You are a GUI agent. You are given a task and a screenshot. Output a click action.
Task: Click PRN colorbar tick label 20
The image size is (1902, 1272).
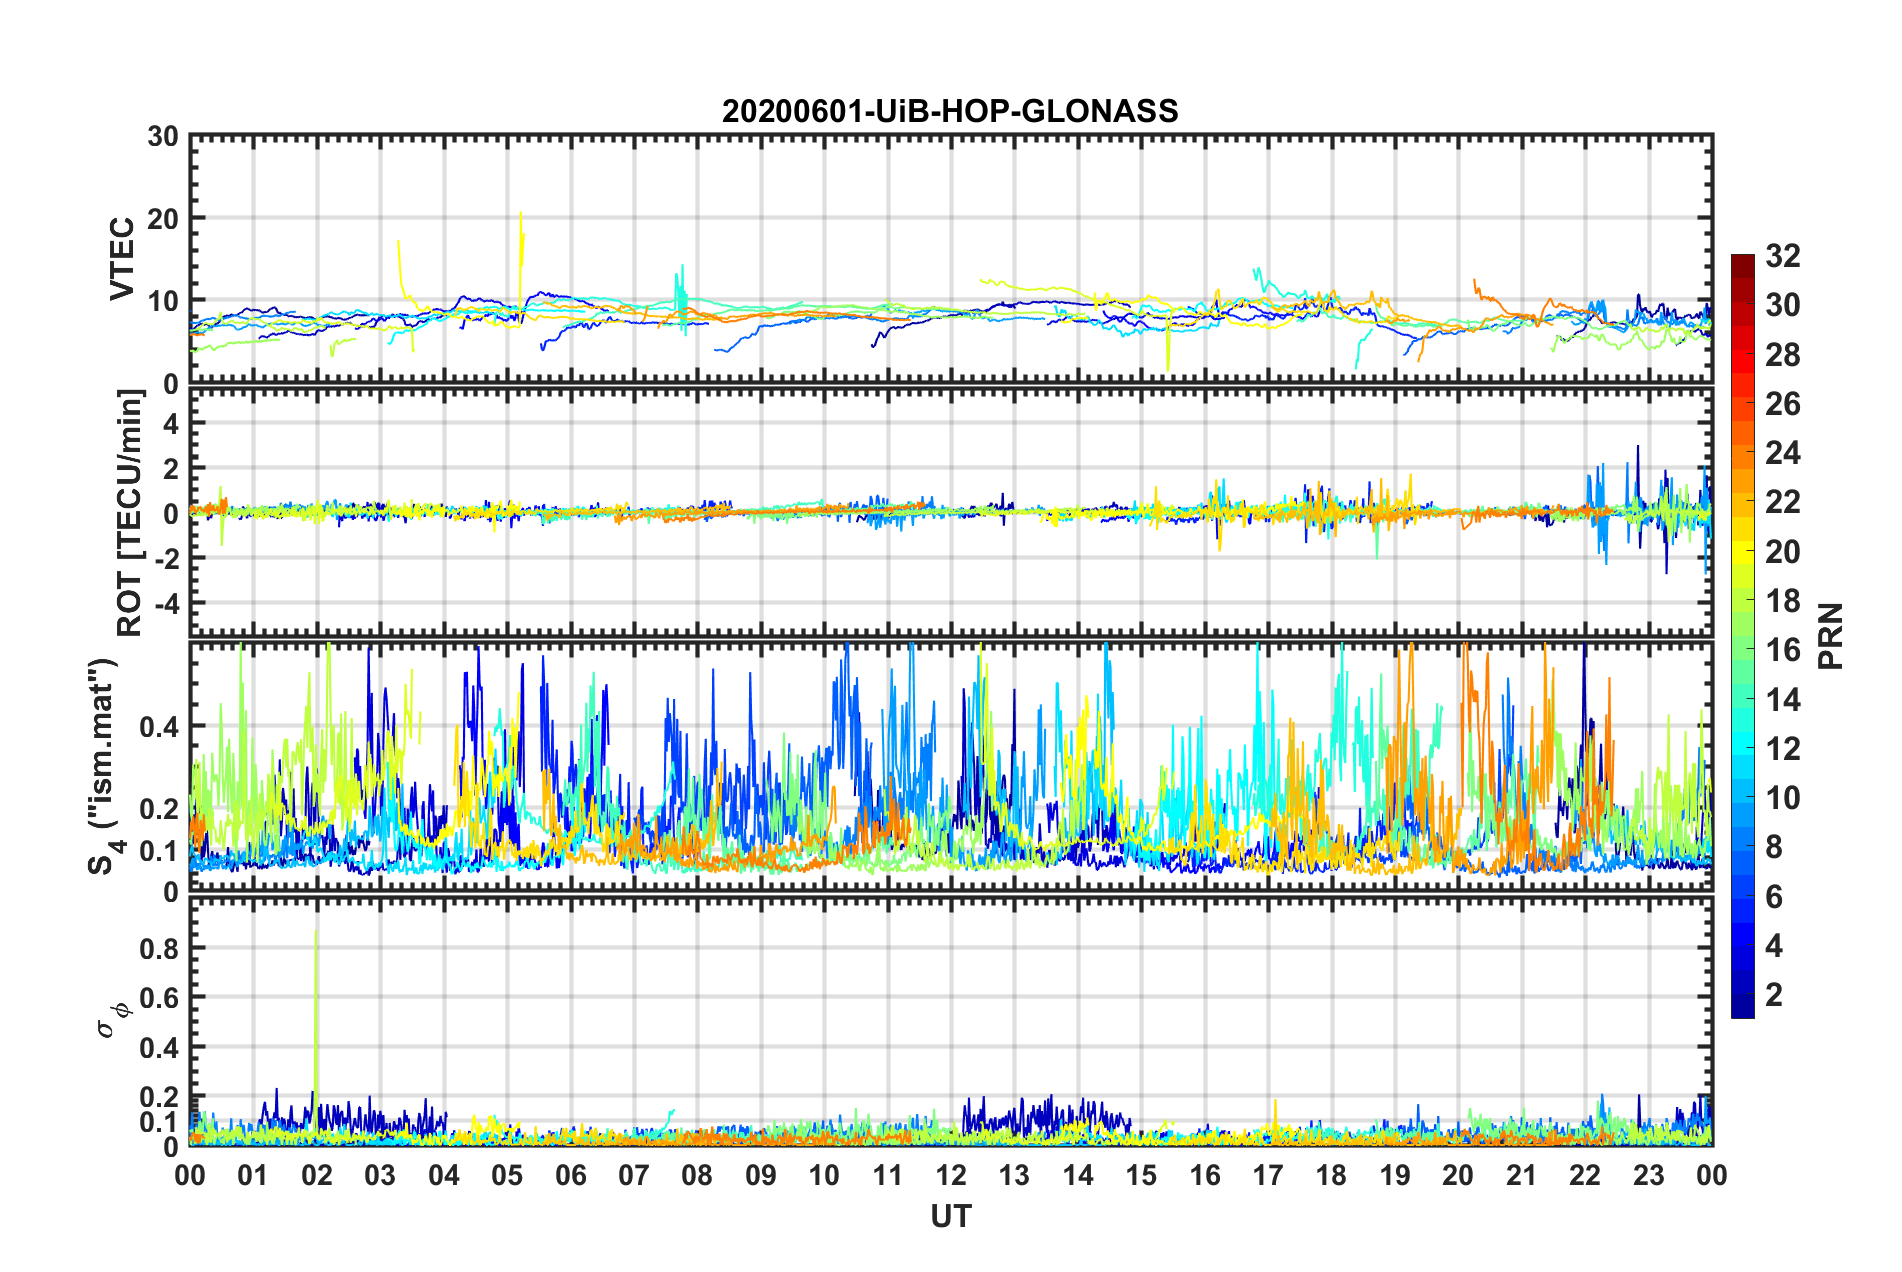[x=1783, y=552]
